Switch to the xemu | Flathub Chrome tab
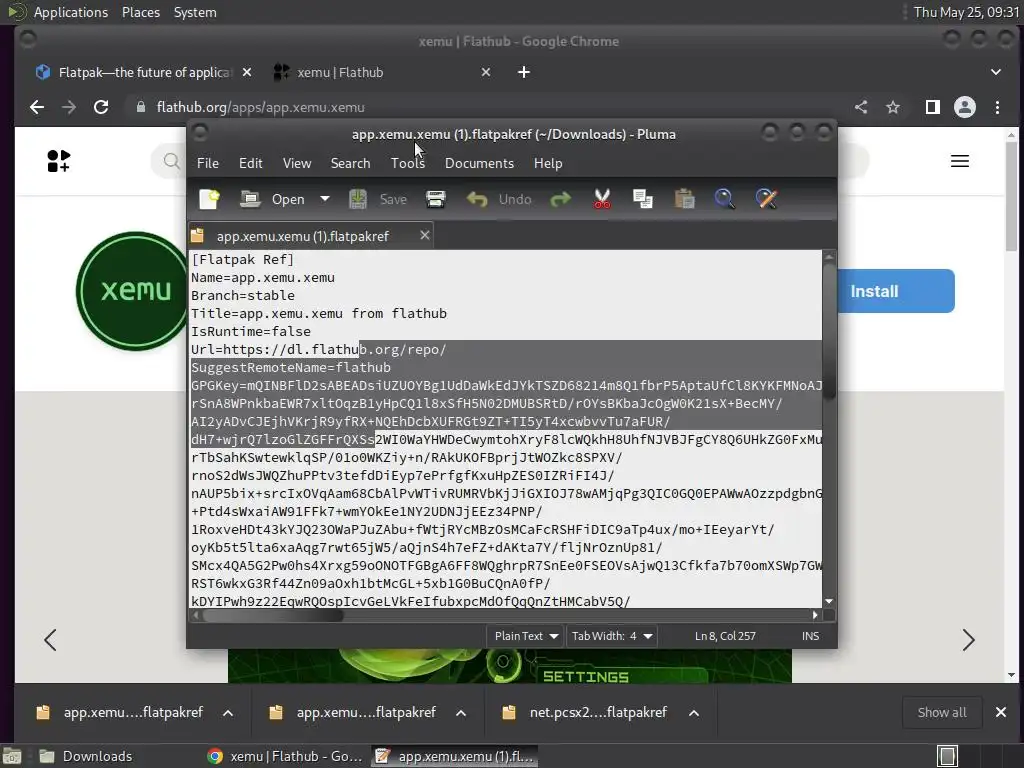The image size is (1024, 768). tap(382, 72)
